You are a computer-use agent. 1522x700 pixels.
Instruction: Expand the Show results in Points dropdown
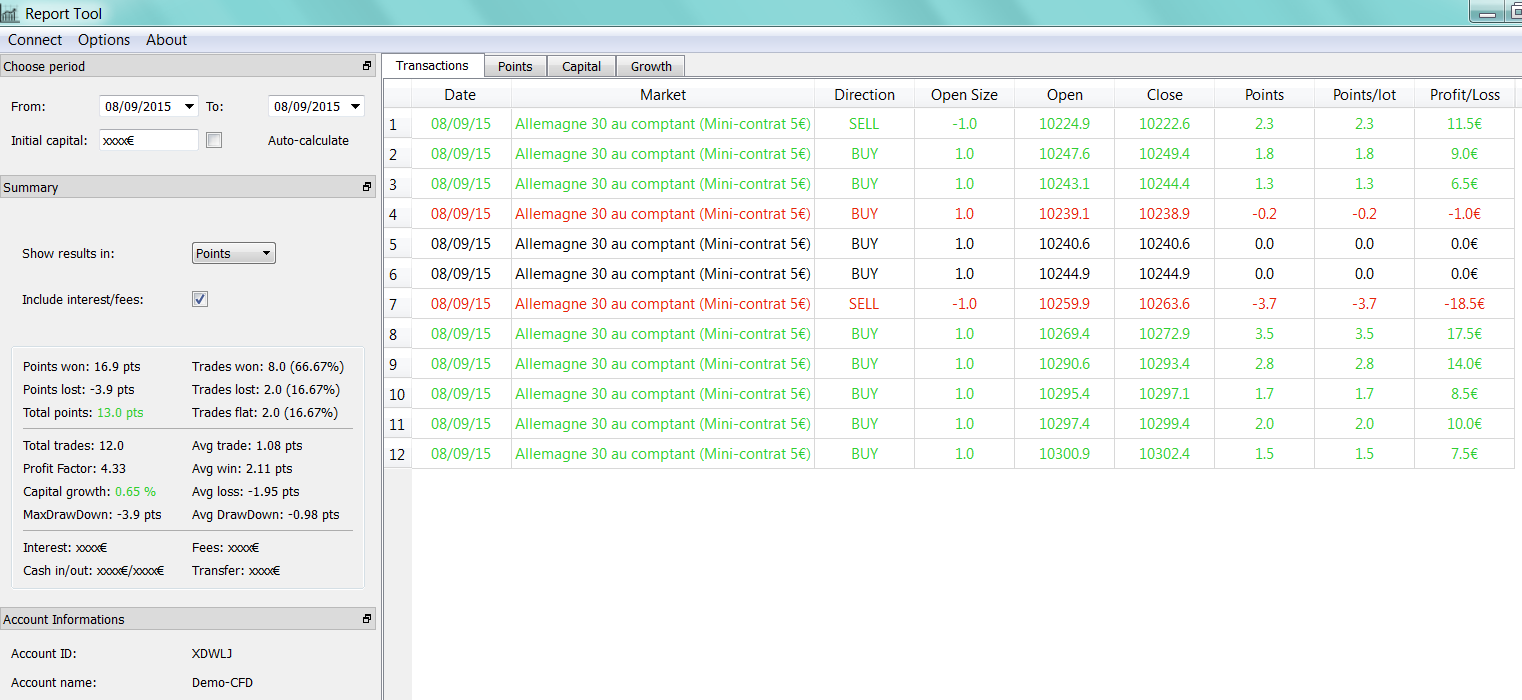tap(233, 254)
